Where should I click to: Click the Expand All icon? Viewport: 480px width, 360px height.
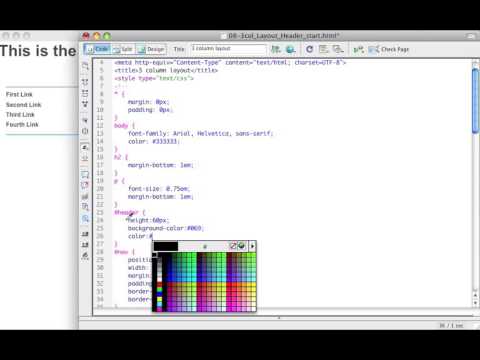85,104
